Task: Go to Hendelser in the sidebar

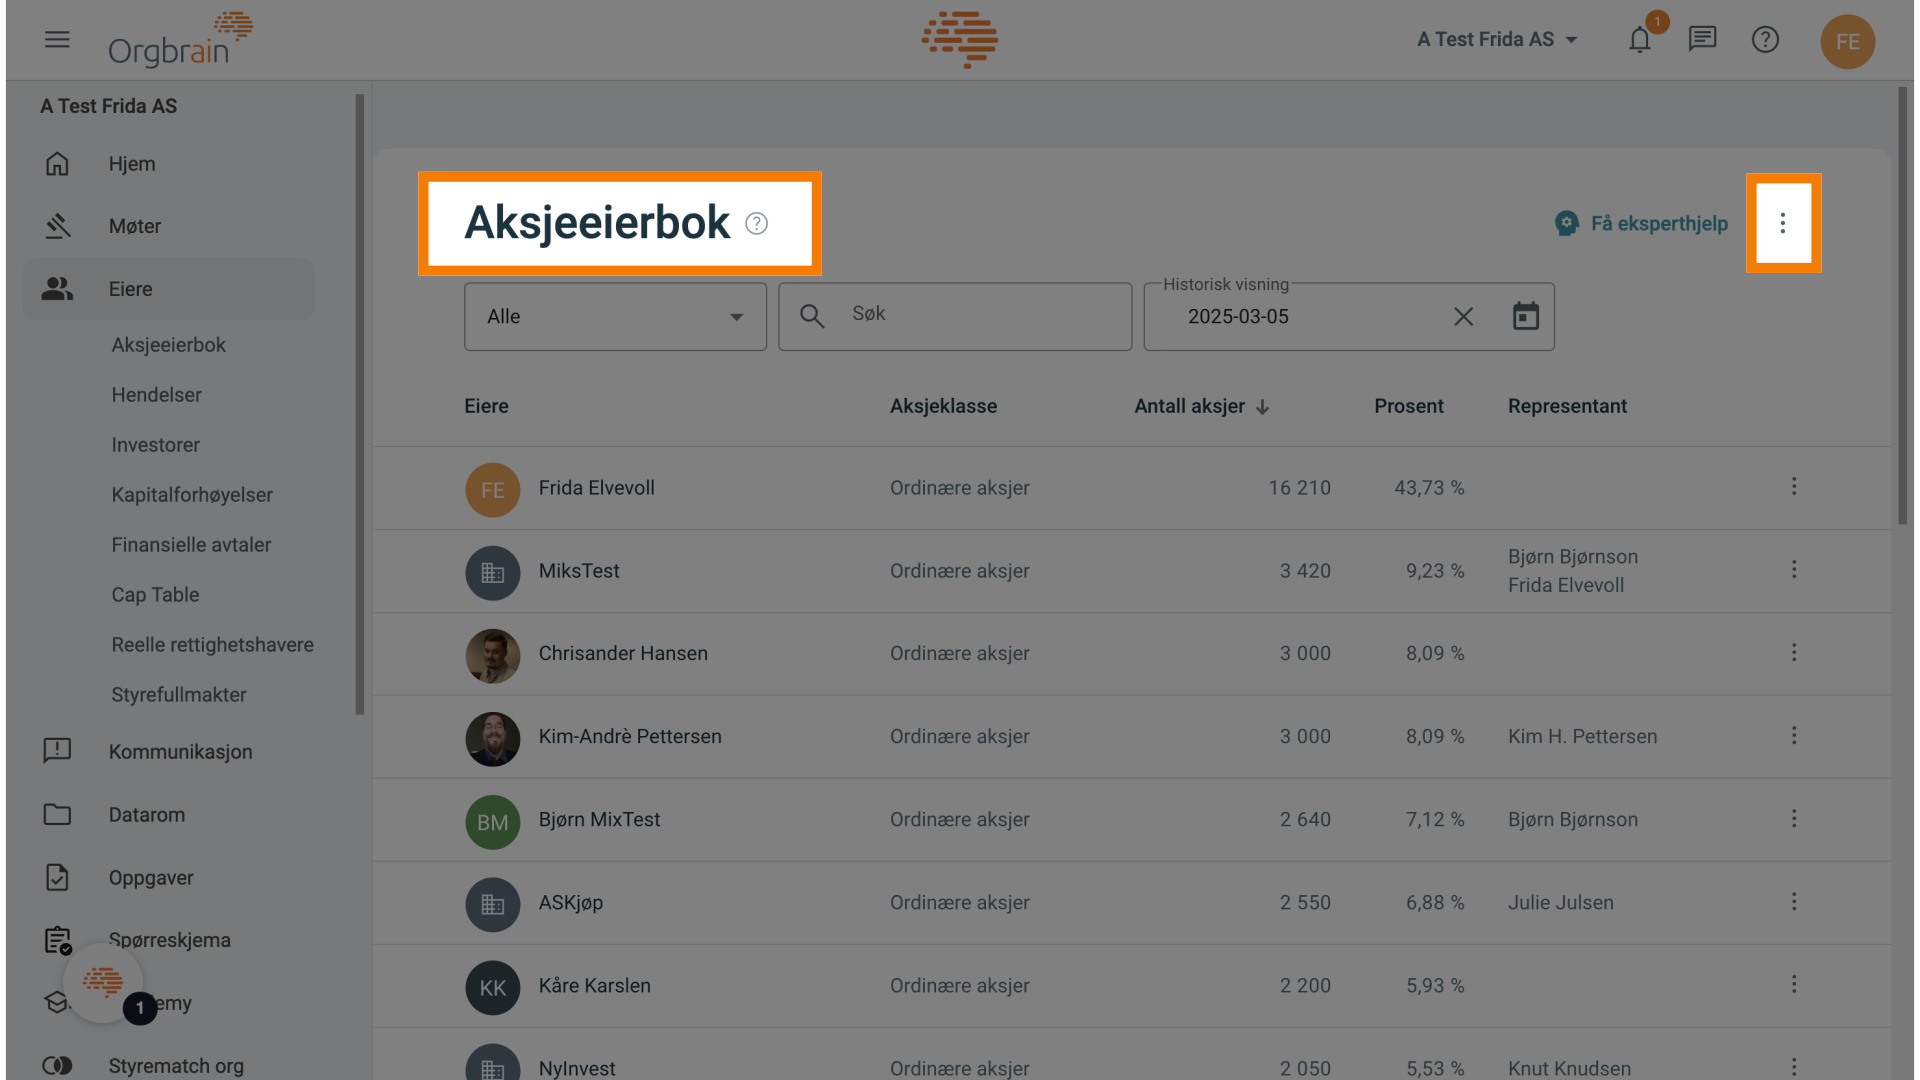Action: tap(156, 395)
